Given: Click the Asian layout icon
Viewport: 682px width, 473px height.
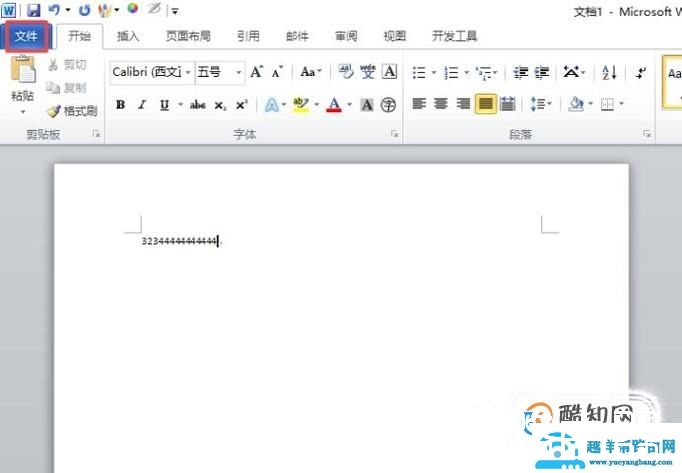Looking at the screenshot, I should 572,72.
